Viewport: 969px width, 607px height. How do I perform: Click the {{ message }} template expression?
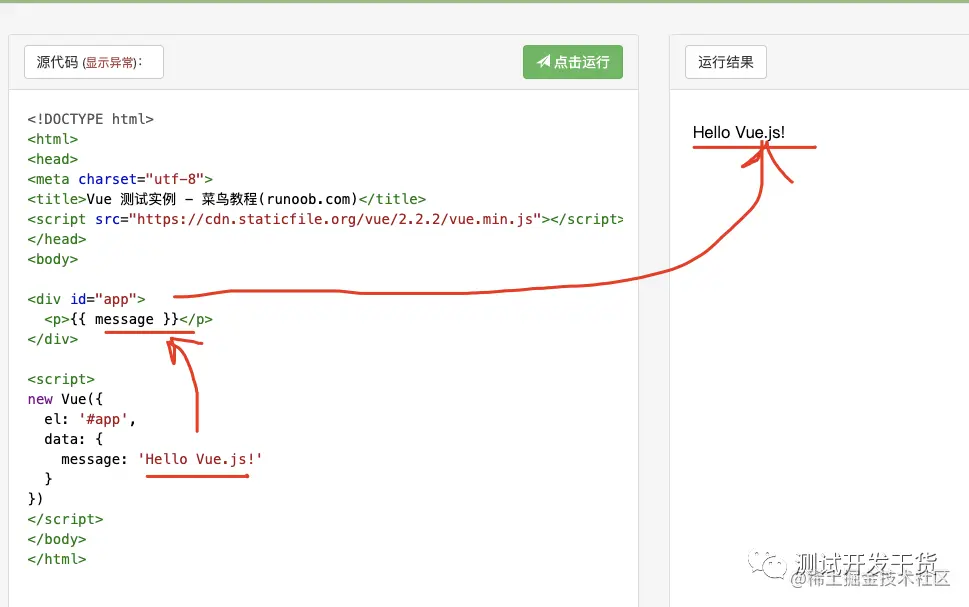pyautogui.click(x=124, y=319)
